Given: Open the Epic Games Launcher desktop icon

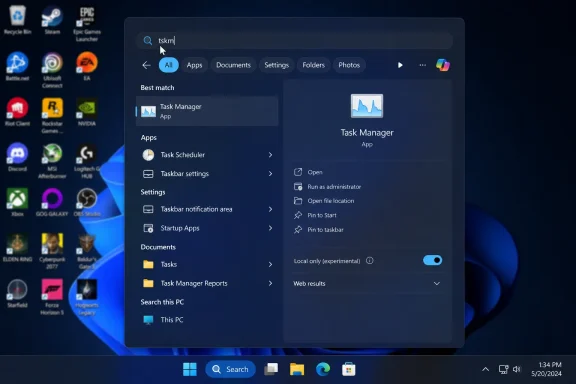Looking at the screenshot, I should point(87,24).
